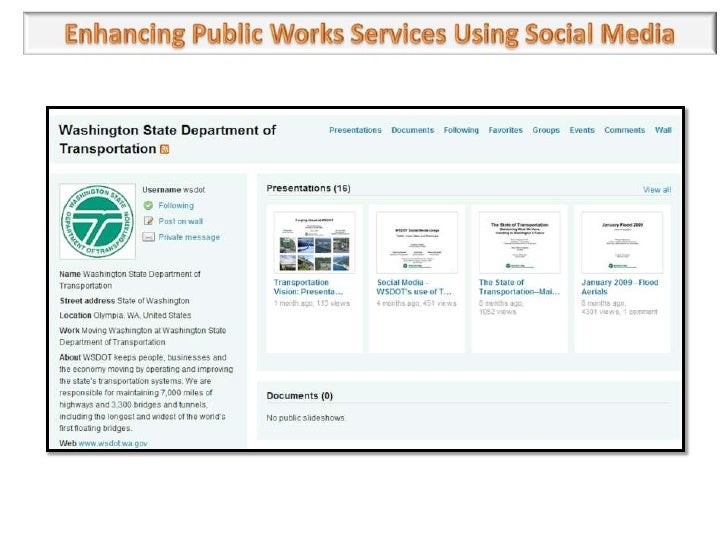Open the Groups nav tab
Image resolution: width=728 pixels, height=546 pixels.
point(546,130)
